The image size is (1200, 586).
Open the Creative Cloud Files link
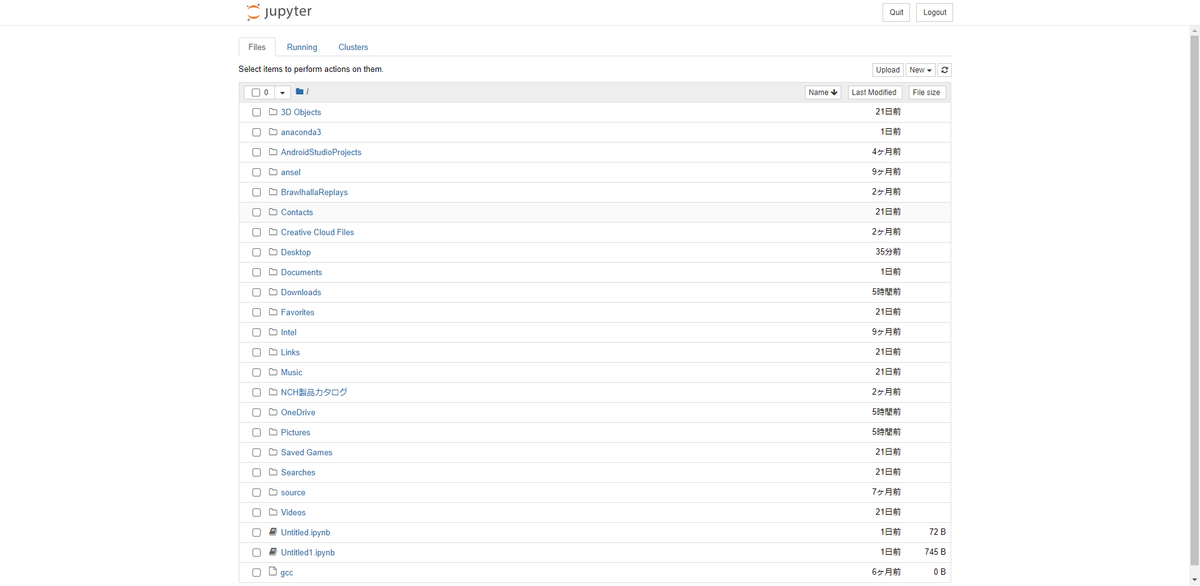click(x=317, y=232)
